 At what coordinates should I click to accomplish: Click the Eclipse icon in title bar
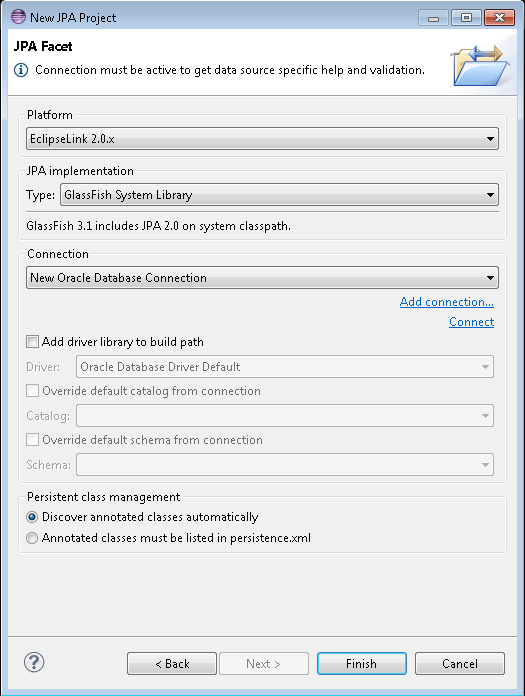(x=18, y=16)
